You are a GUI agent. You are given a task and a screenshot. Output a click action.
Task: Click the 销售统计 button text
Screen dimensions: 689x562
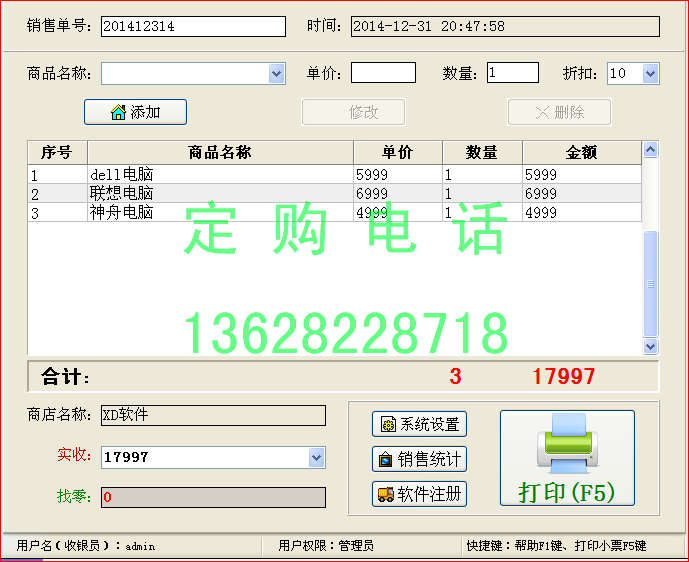tap(429, 460)
